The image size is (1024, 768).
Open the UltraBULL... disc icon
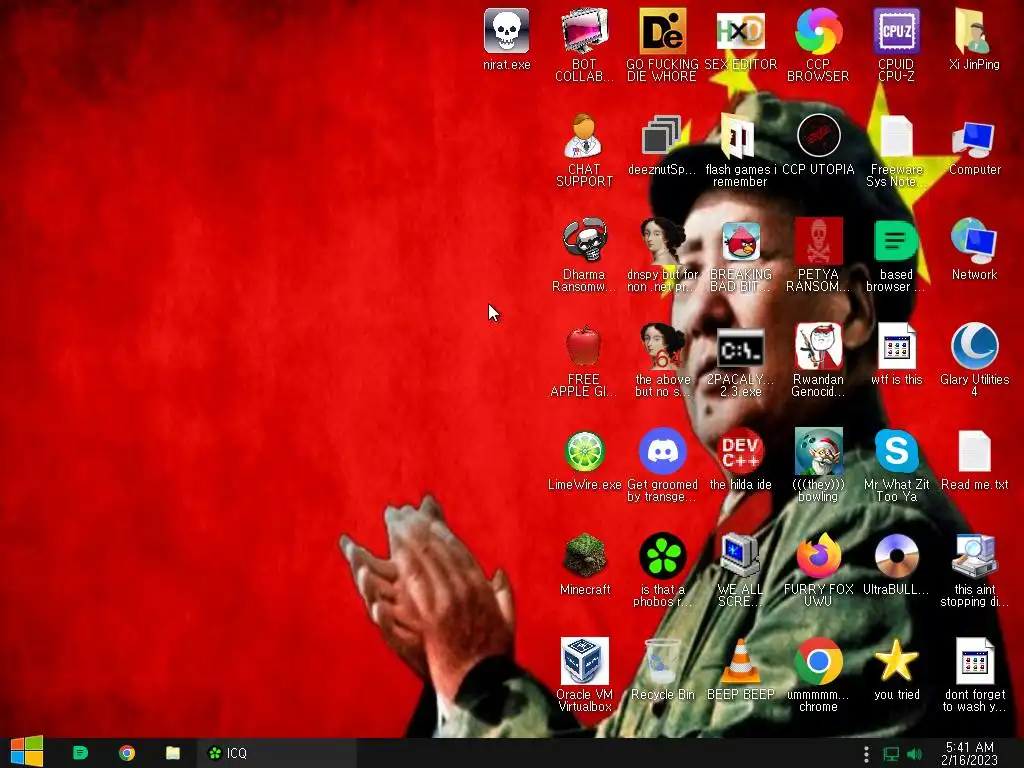pyautogui.click(x=897, y=556)
